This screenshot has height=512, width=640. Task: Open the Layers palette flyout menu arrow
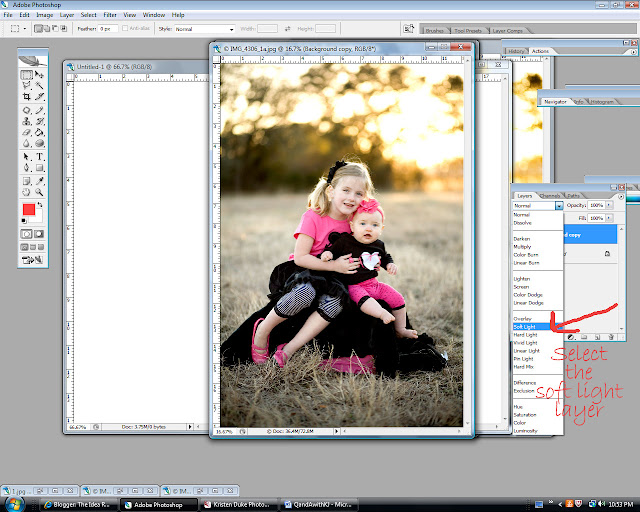tap(621, 196)
